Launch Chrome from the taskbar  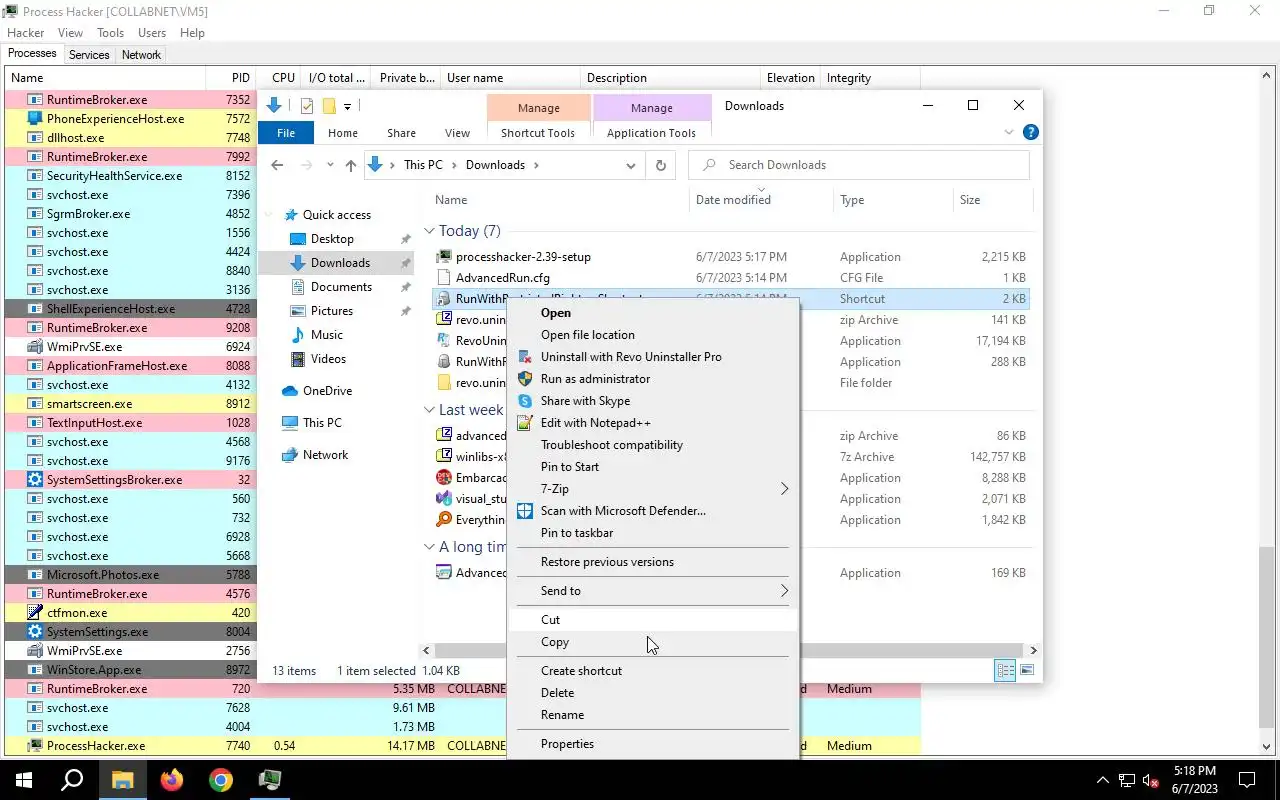point(221,780)
